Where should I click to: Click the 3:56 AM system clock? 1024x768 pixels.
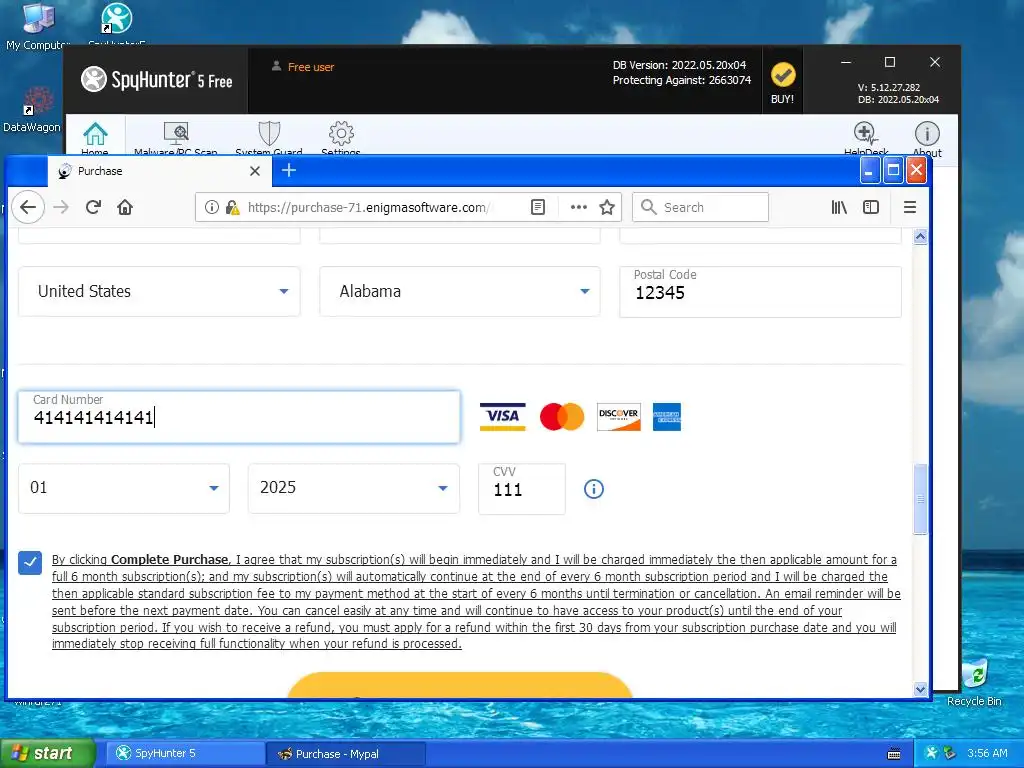[x=987, y=753]
